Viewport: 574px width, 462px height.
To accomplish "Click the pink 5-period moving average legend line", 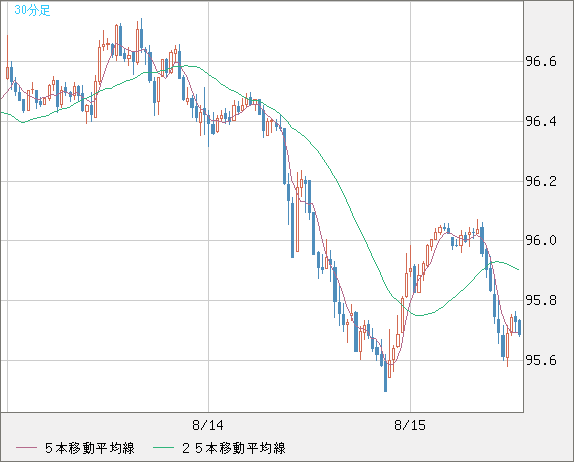I will (26, 448).
